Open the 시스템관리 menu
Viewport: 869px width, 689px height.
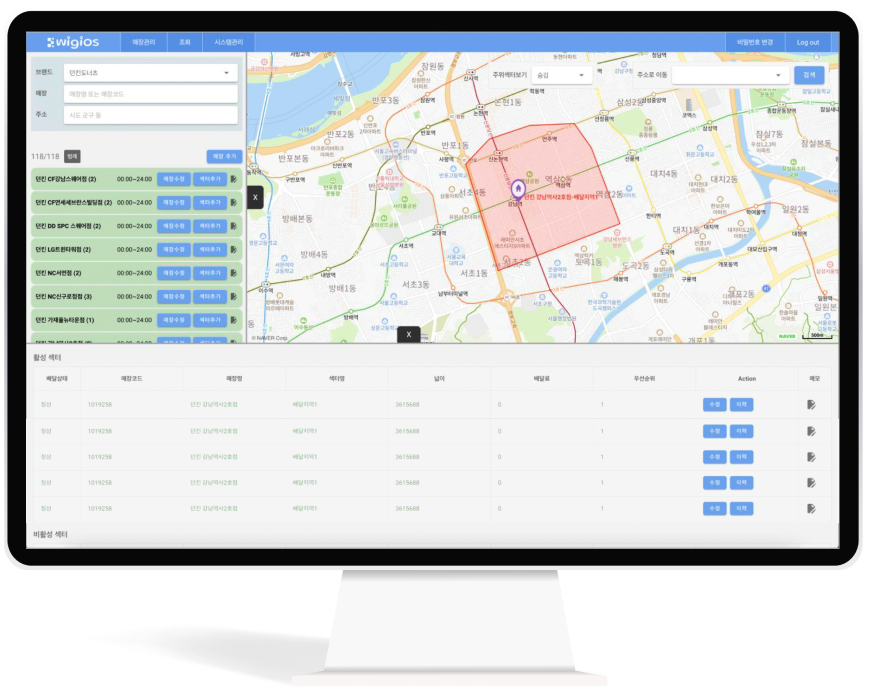pyautogui.click(x=228, y=42)
